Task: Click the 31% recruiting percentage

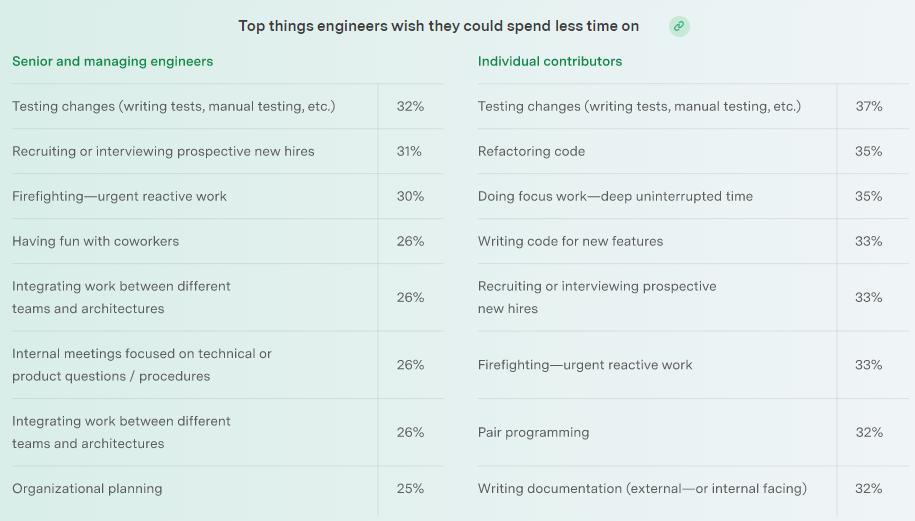Action: 409,151
